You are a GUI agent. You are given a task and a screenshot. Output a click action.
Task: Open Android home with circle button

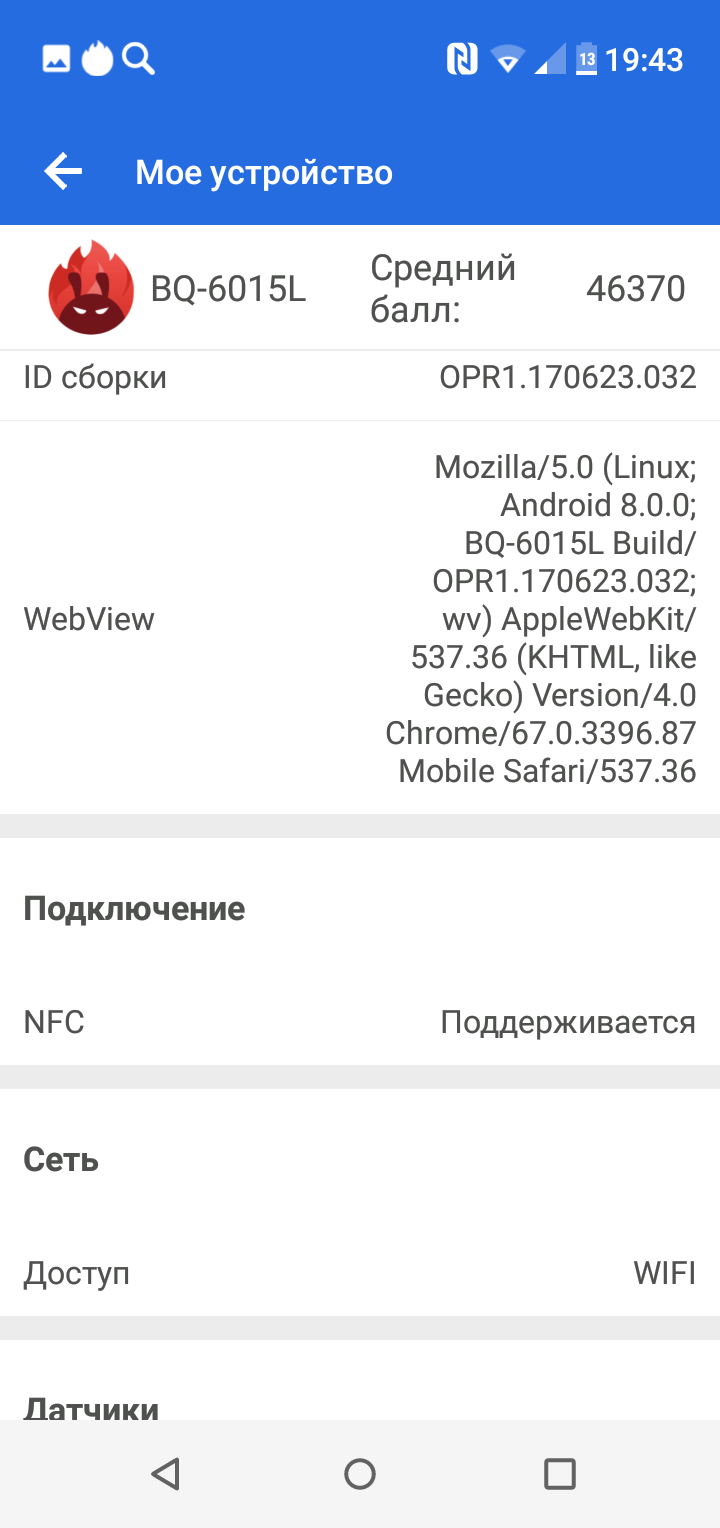coord(359,1473)
